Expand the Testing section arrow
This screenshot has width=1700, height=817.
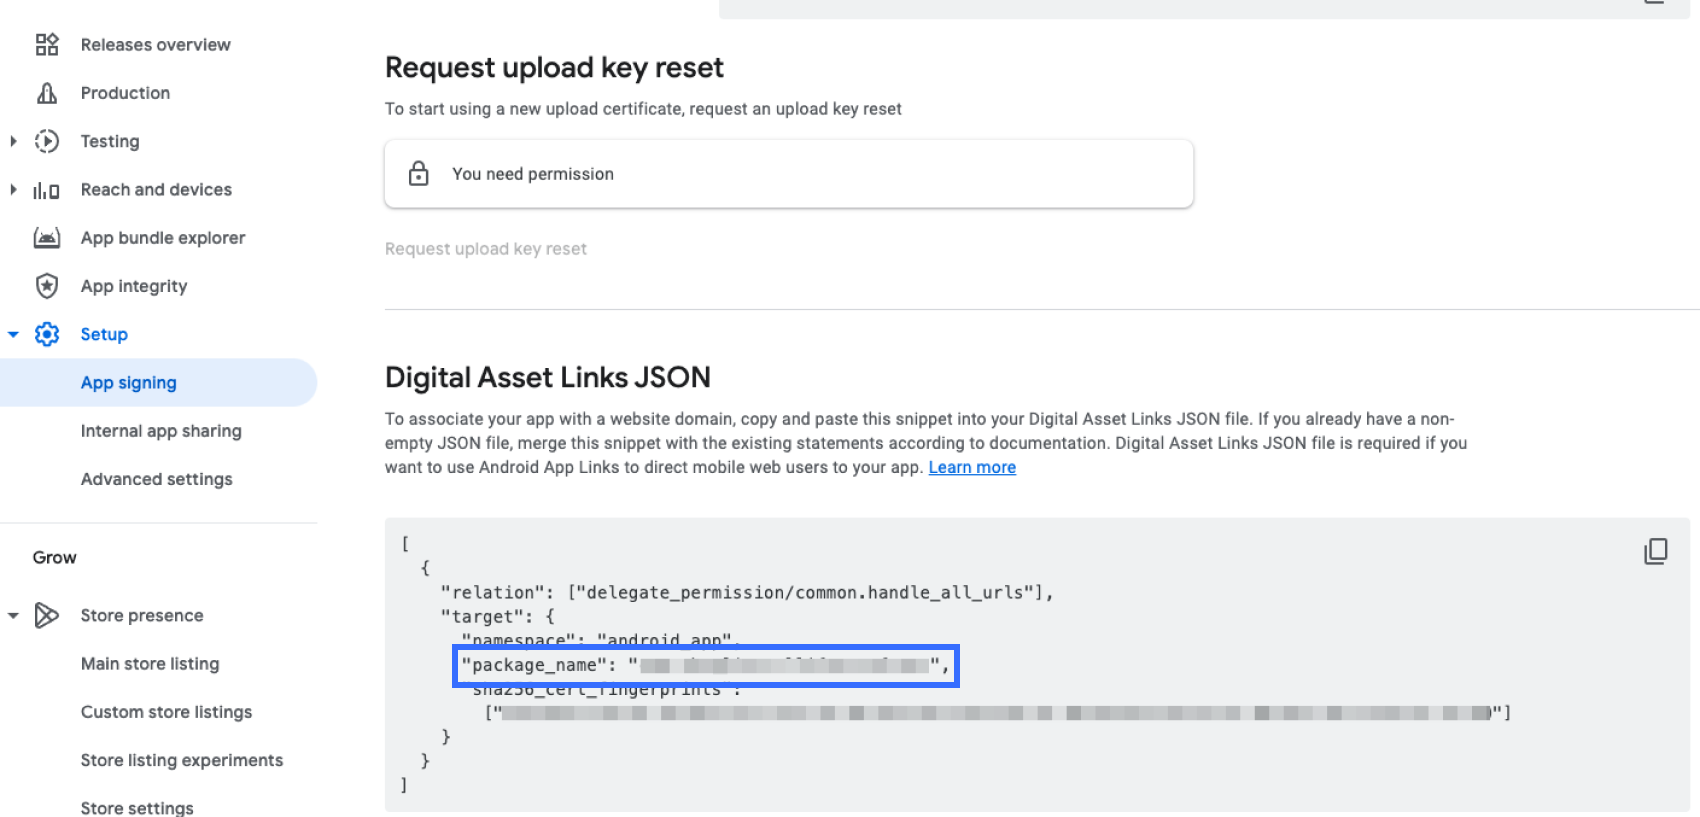(13, 141)
